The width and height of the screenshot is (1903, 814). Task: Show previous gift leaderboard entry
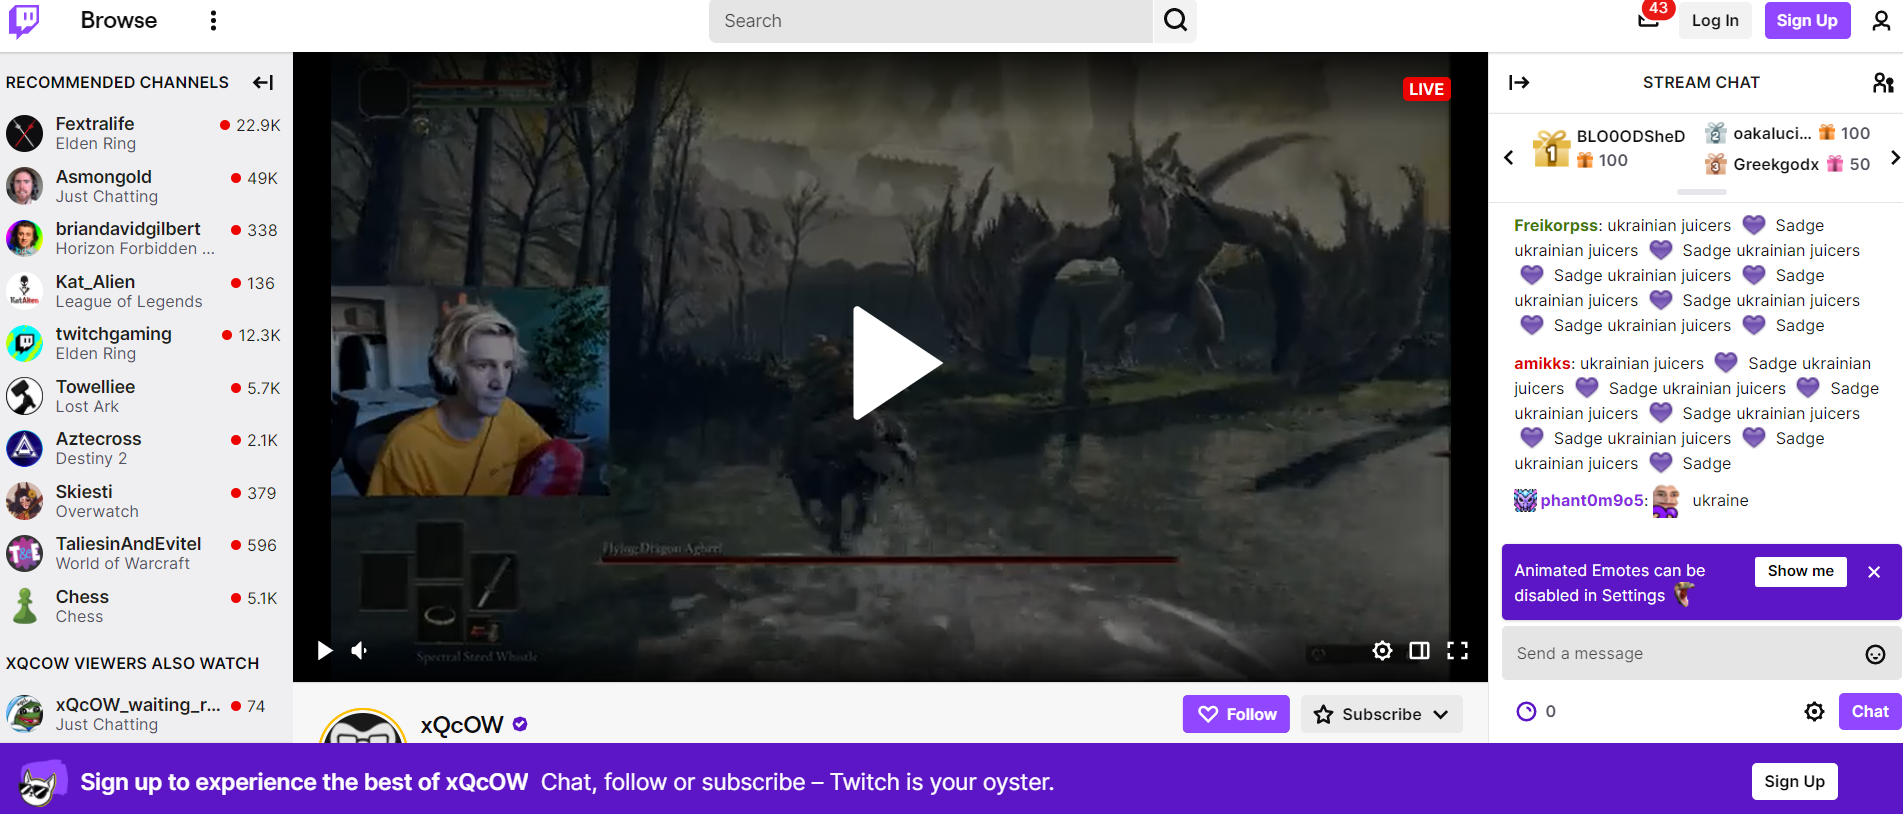1509,157
